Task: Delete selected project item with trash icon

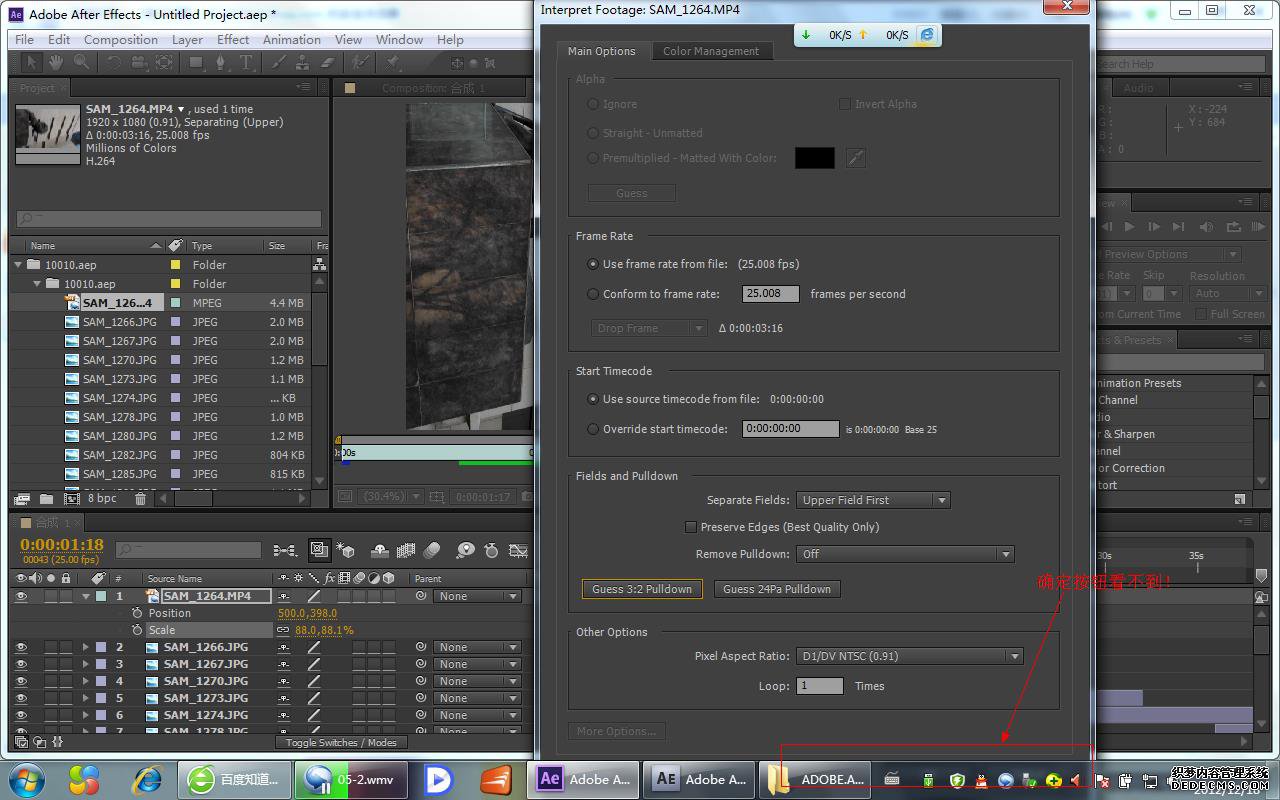Action: tap(140, 498)
